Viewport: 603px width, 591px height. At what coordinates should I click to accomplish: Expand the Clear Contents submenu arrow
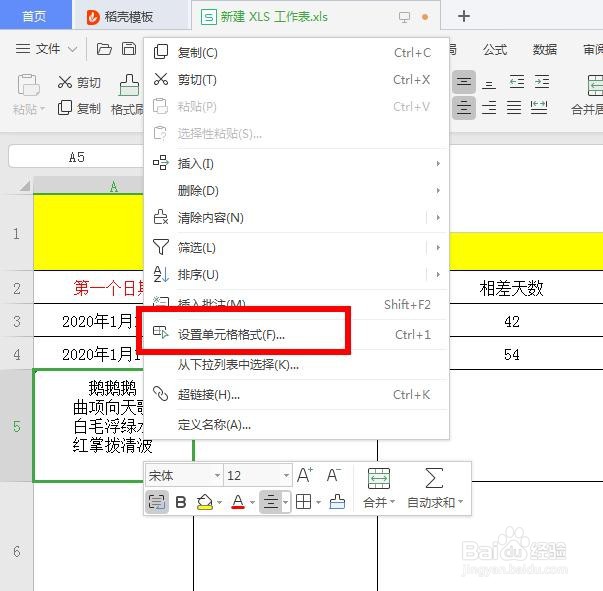point(438,218)
